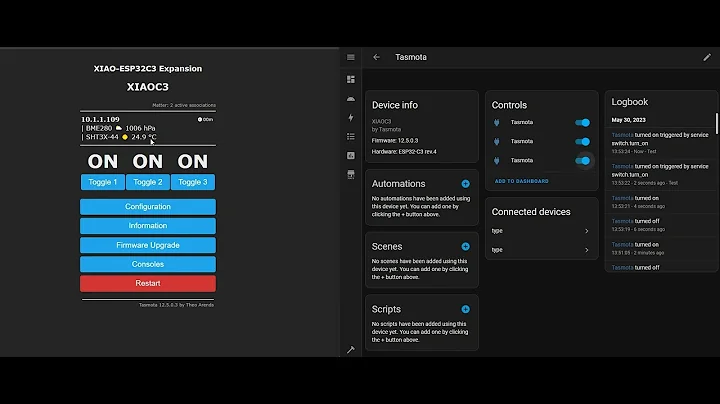This screenshot has width=720, height=404.
Task: Open the Energy lightning bolt sidebar icon
Action: (351, 118)
